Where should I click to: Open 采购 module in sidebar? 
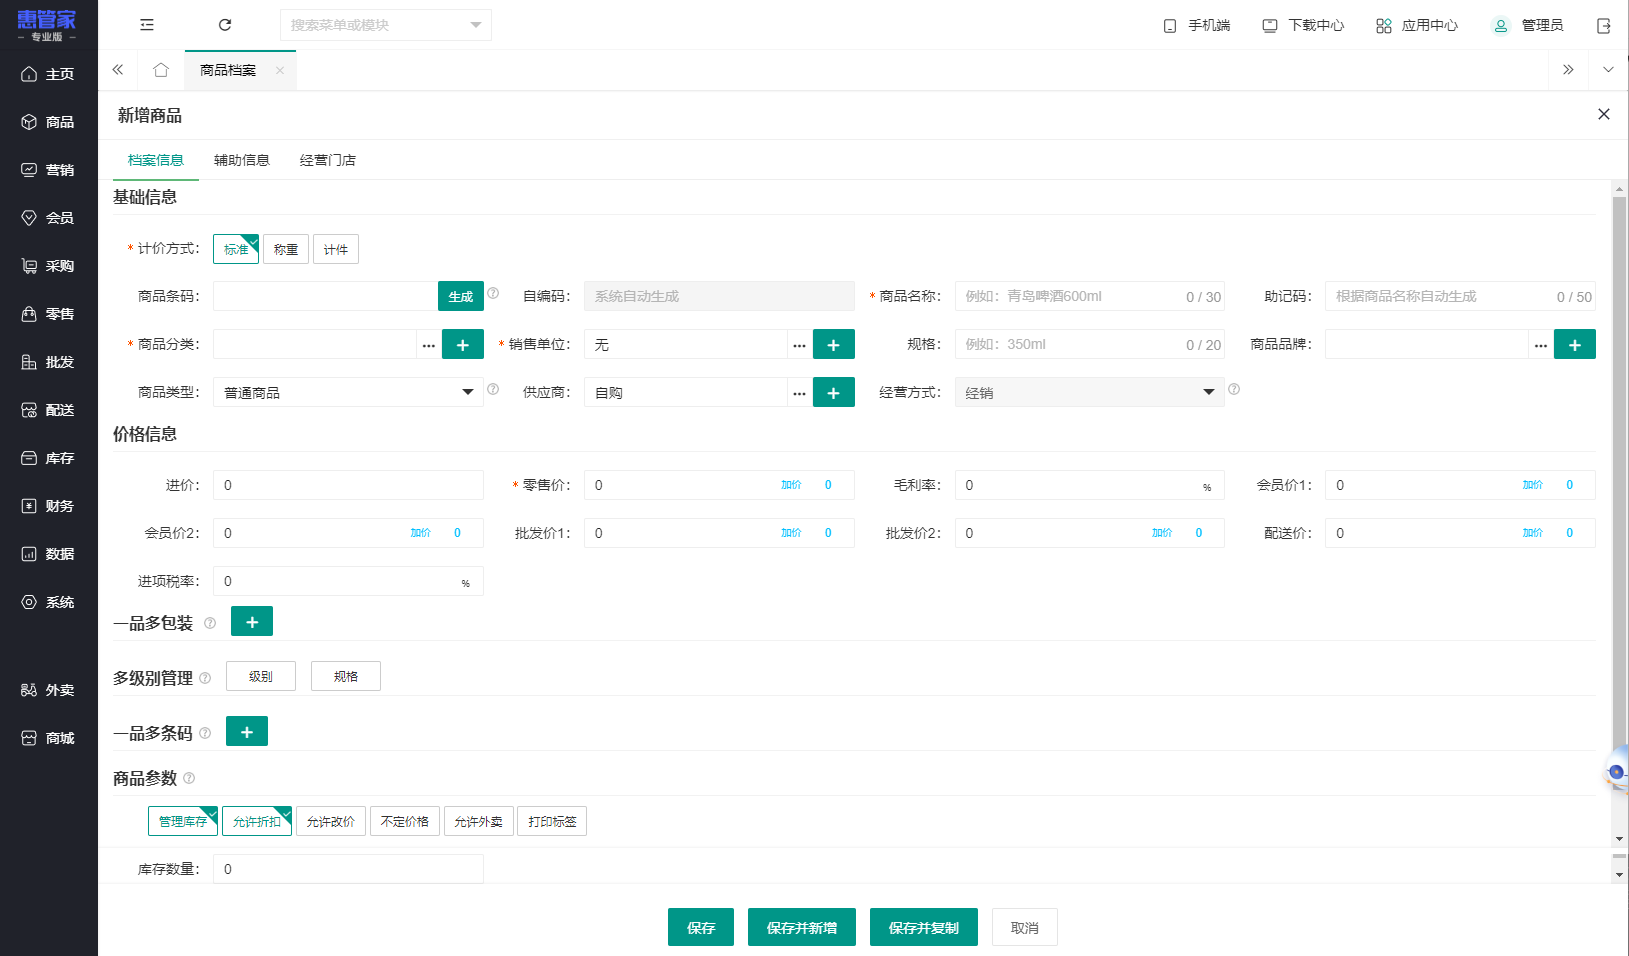coord(48,266)
